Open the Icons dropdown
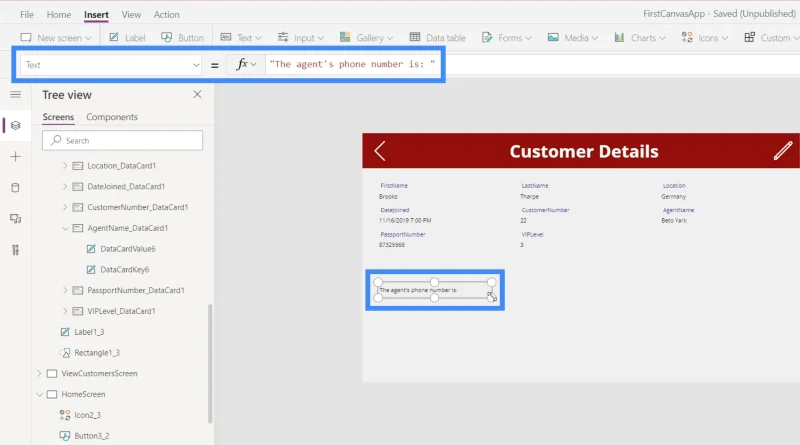 tap(705, 38)
